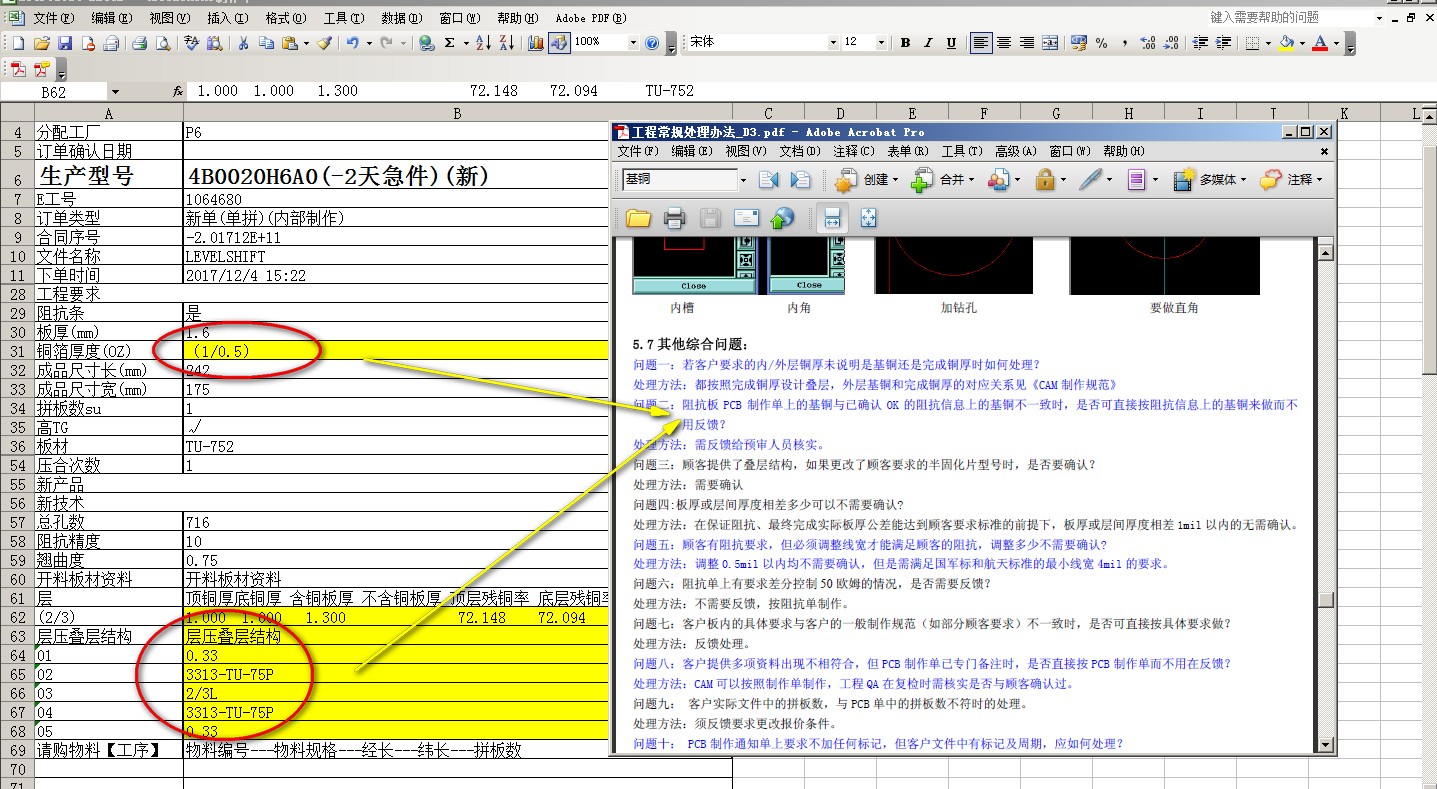Click the Open file icon in Excel toolbar
The height and width of the screenshot is (789, 1437).
tap(42, 43)
